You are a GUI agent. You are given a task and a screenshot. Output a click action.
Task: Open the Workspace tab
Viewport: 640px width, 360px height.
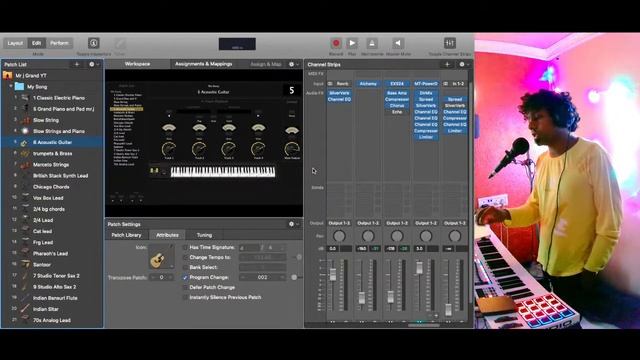click(138, 64)
